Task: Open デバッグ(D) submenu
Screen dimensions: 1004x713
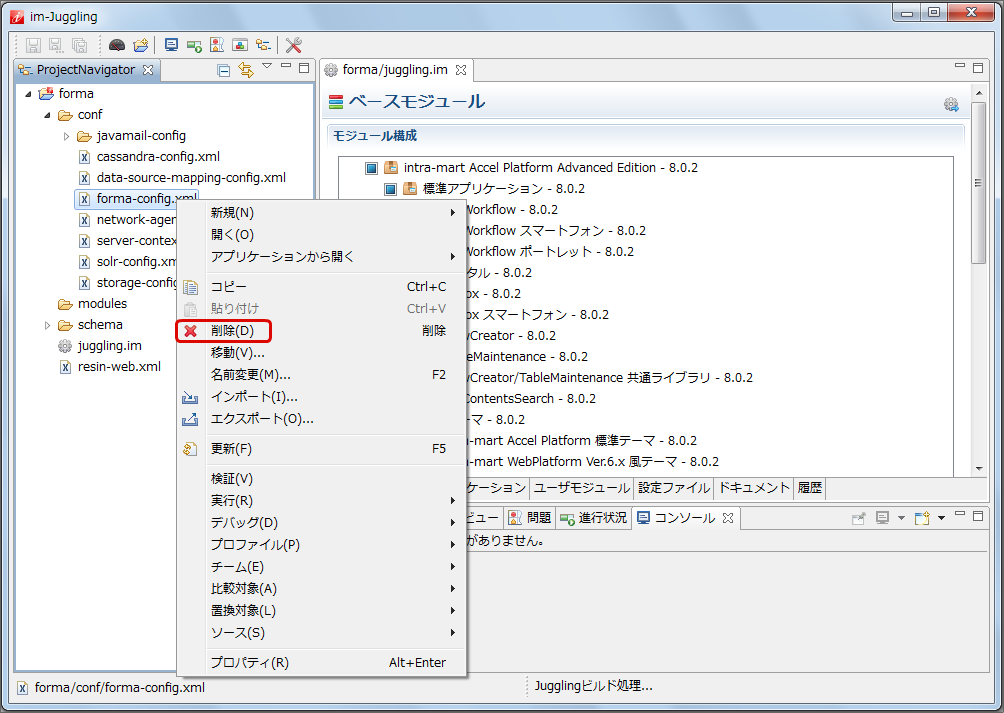Action: [x=321, y=522]
